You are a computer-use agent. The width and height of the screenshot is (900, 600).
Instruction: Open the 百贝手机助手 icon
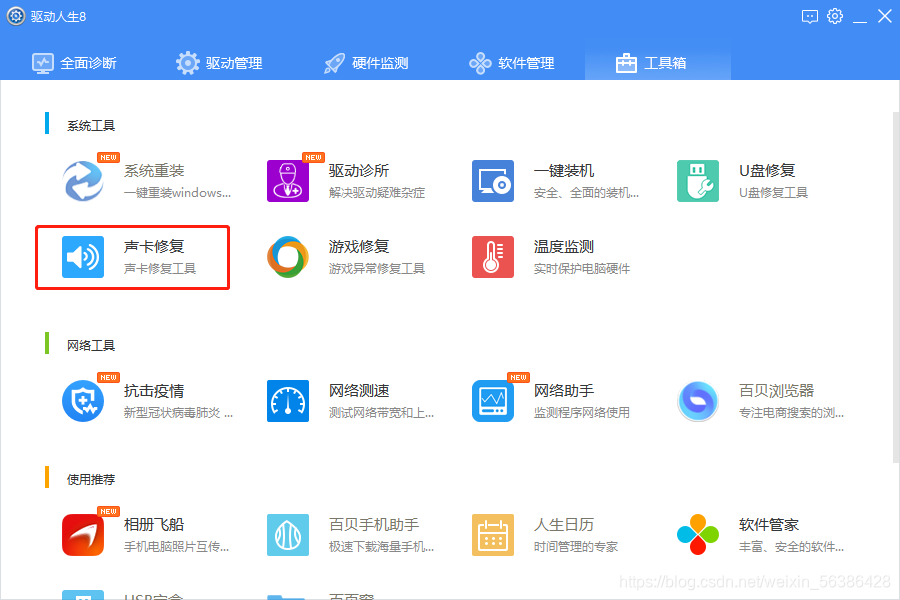click(x=288, y=535)
